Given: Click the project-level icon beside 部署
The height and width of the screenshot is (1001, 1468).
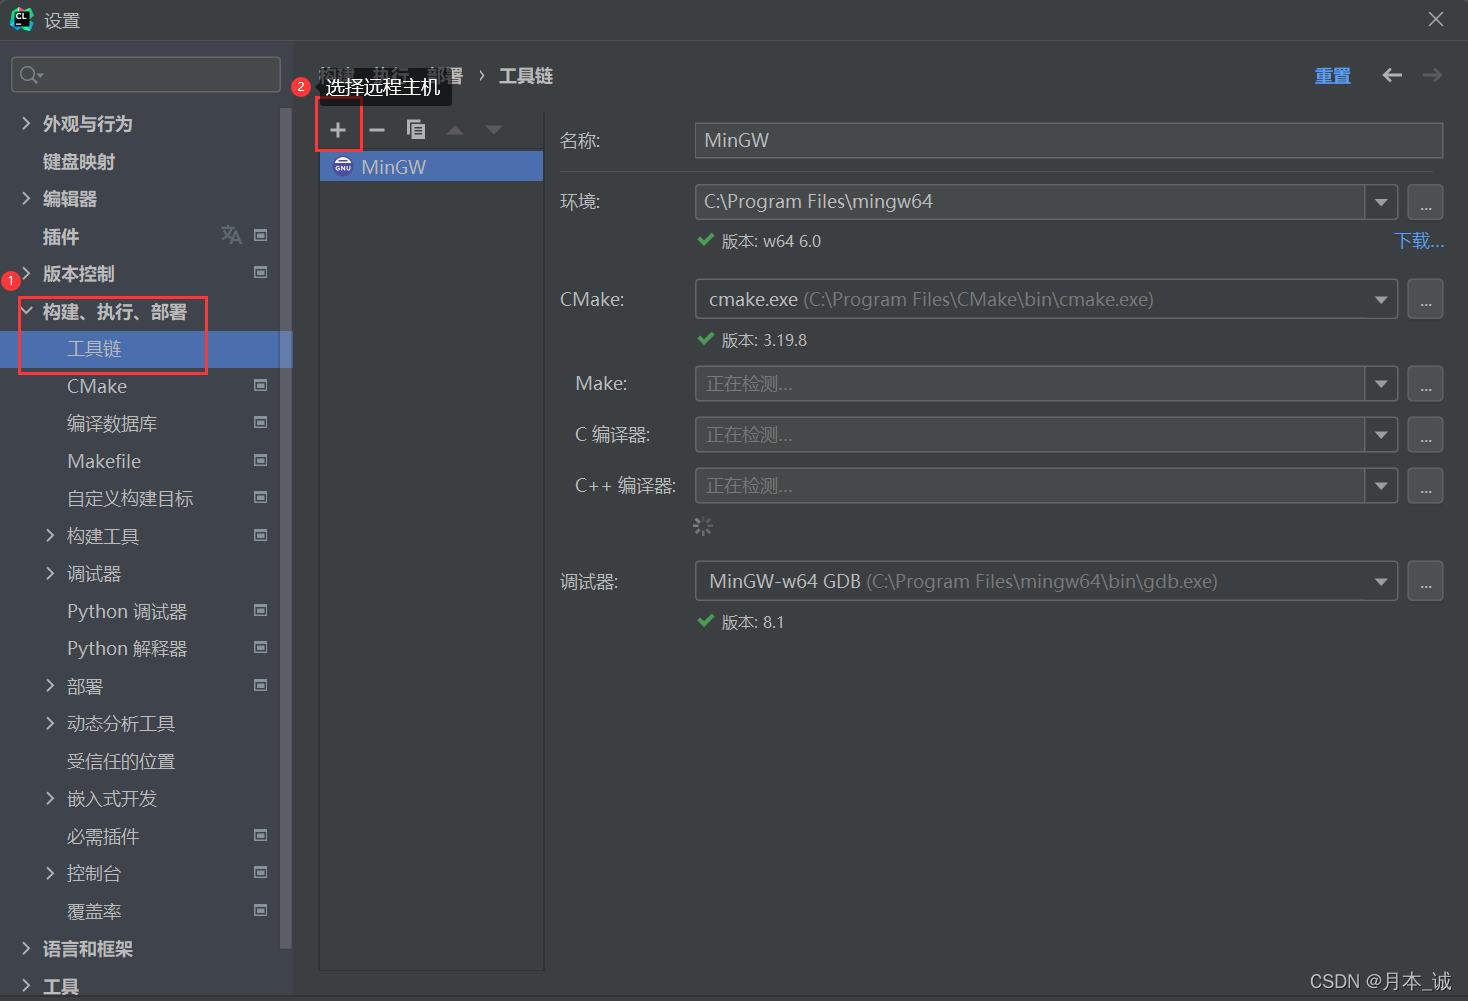Looking at the screenshot, I should point(261,685).
